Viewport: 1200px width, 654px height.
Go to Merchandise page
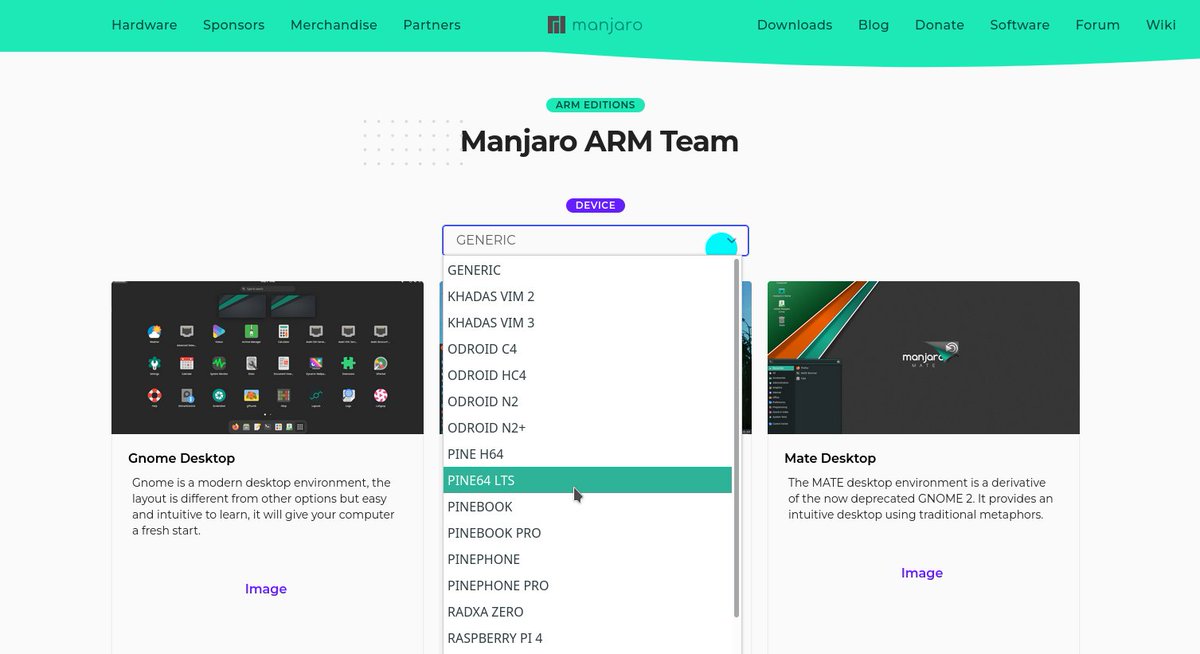[x=334, y=25]
